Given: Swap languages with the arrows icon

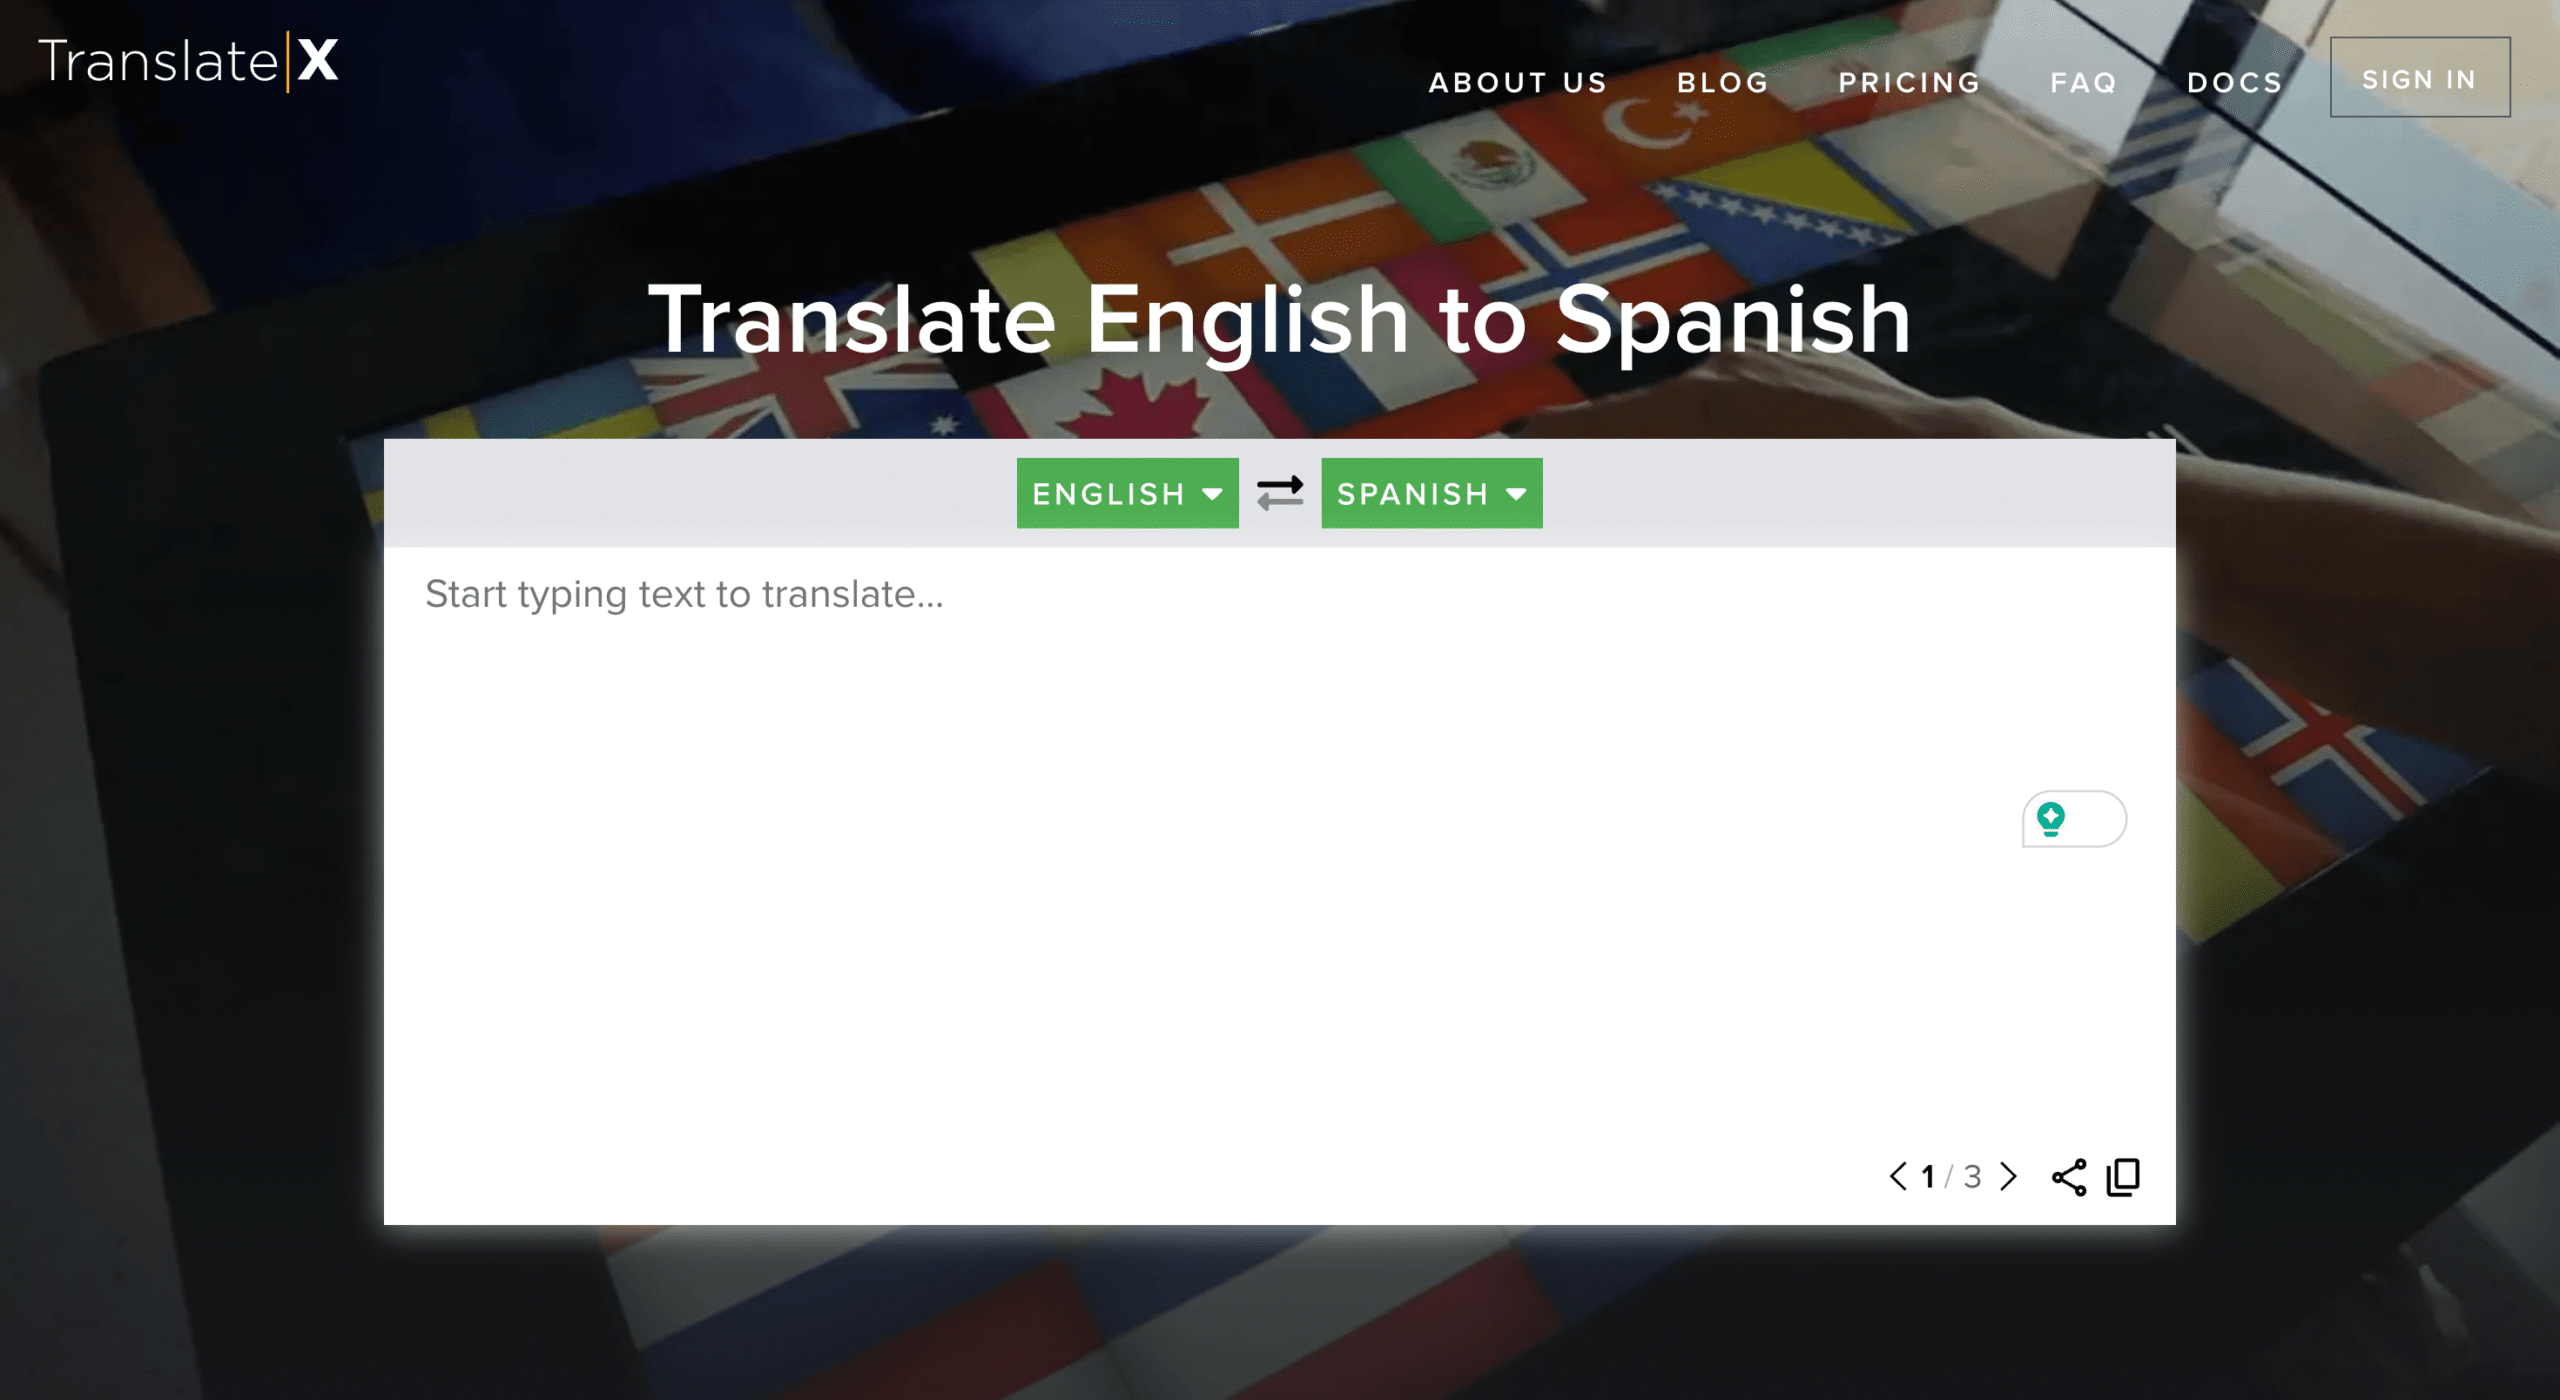Looking at the screenshot, I should click(x=1280, y=493).
